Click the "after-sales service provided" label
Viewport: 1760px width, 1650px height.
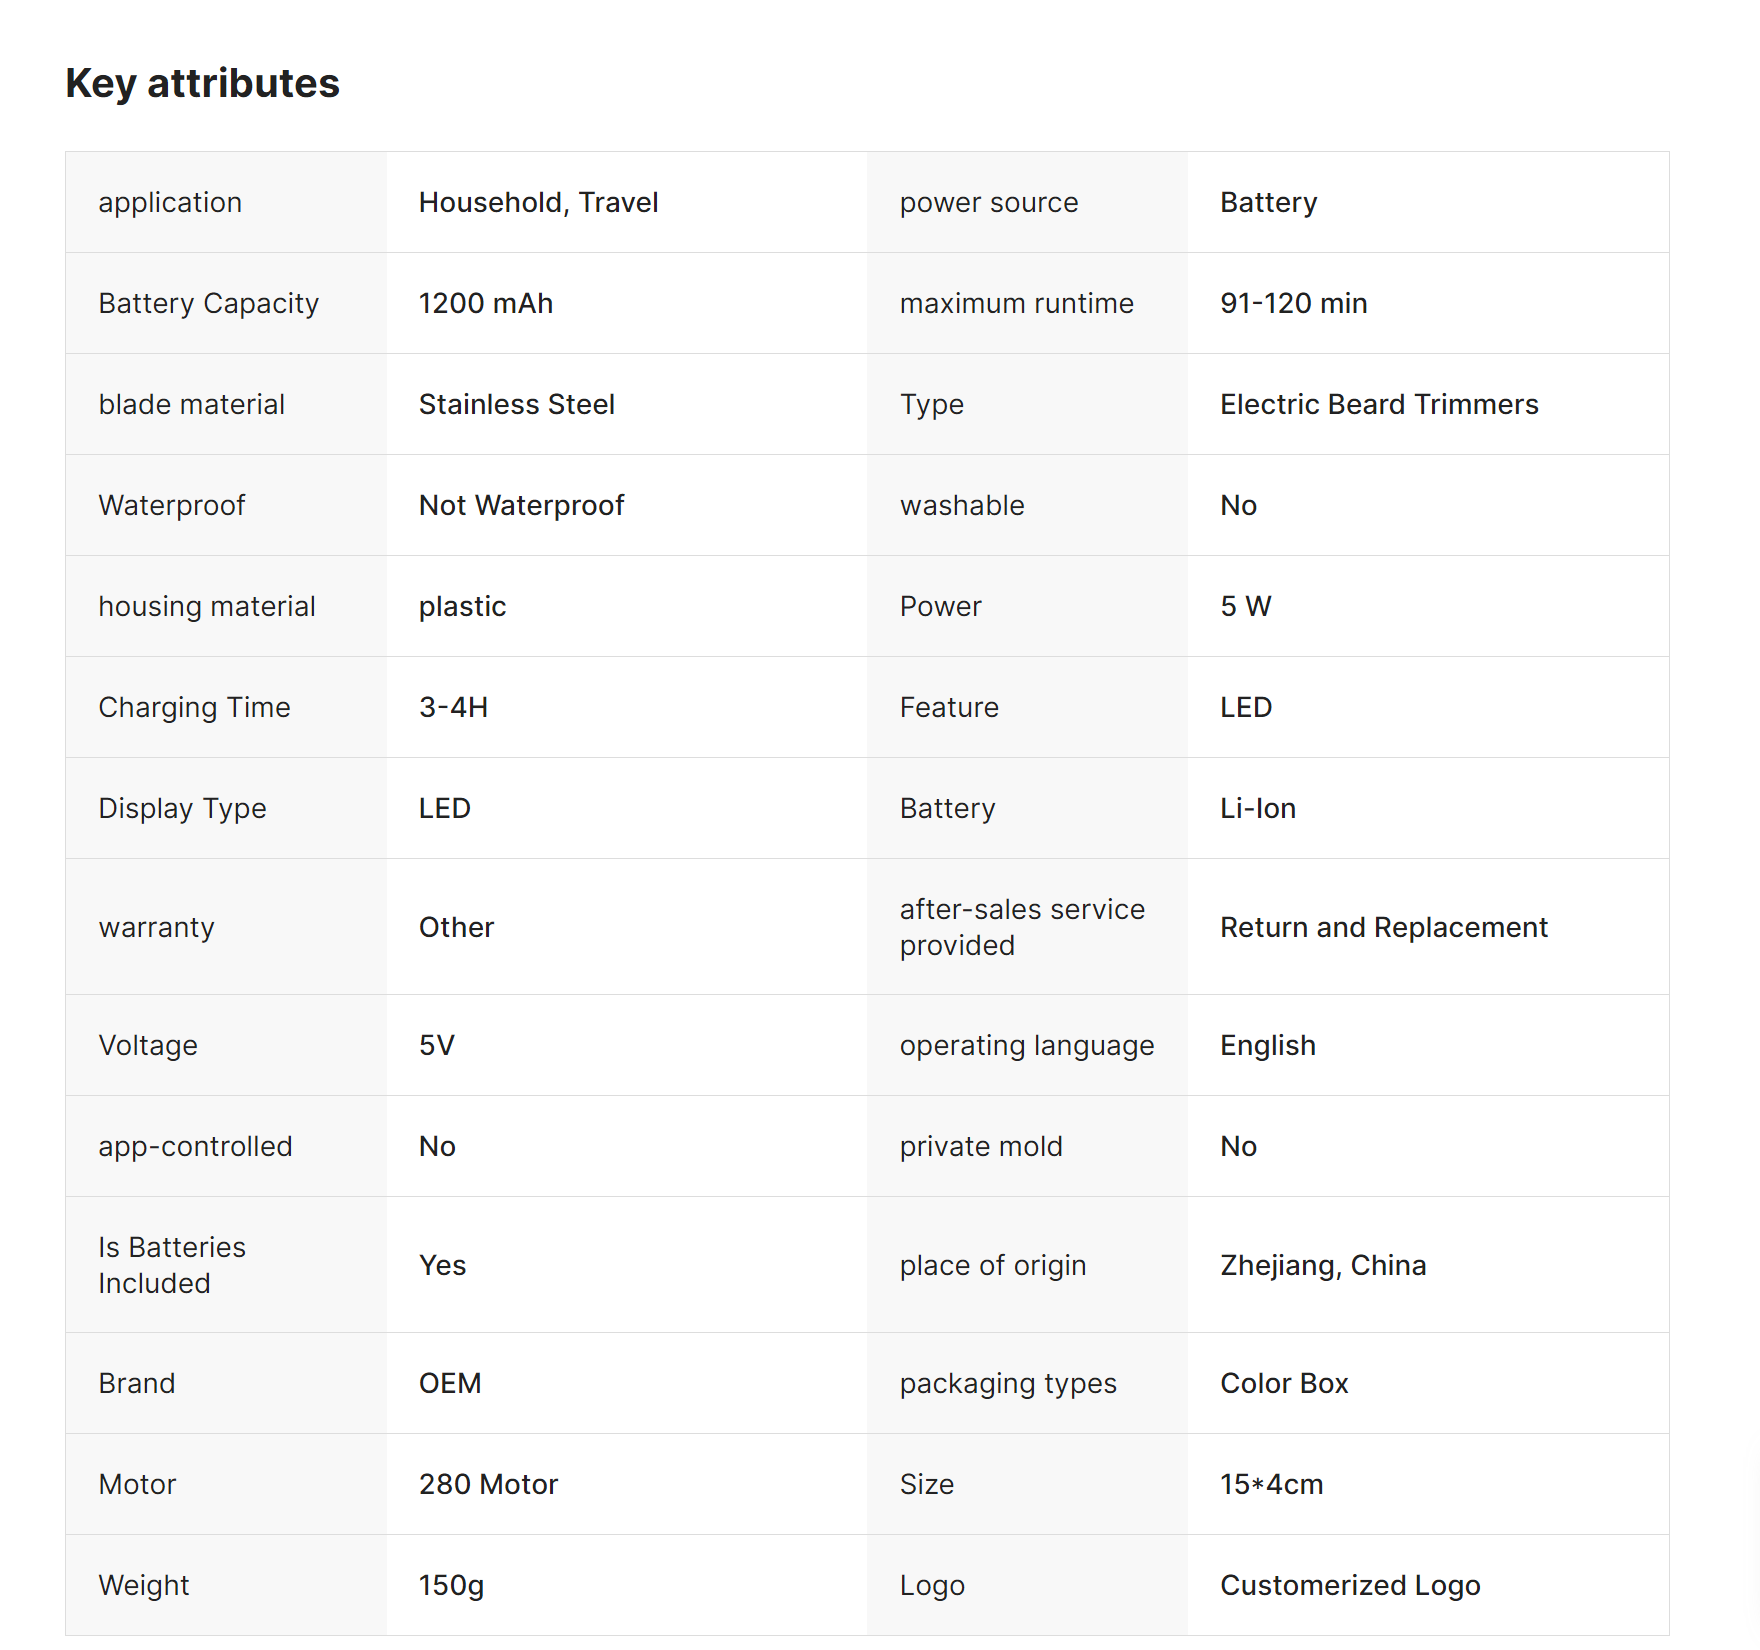[x=1021, y=927]
